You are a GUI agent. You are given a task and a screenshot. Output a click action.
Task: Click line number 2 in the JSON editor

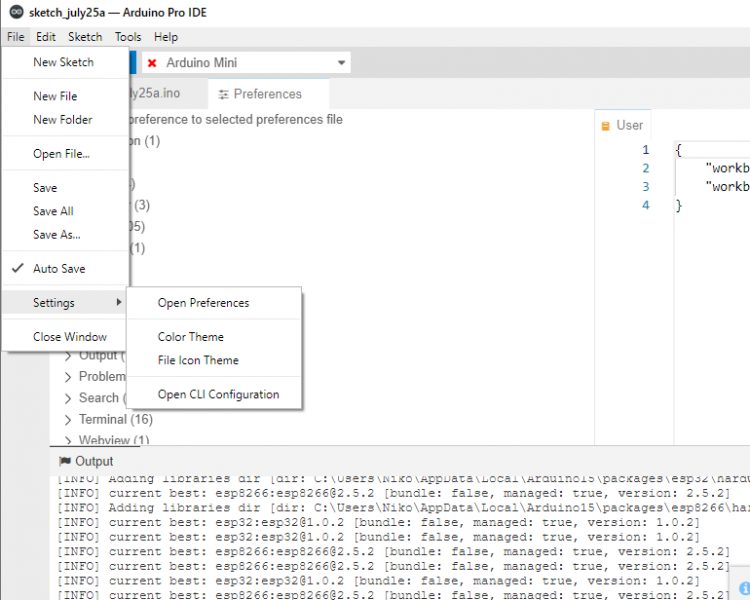coord(646,168)
